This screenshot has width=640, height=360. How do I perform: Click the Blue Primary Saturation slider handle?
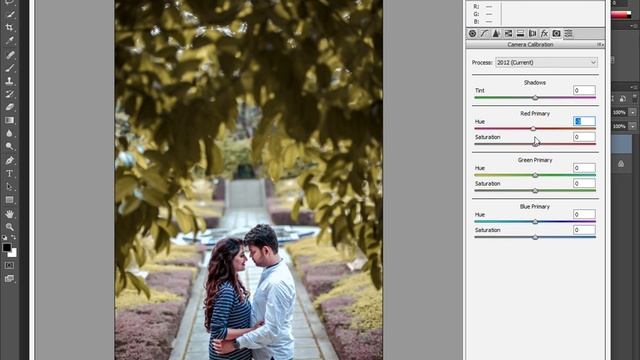pos(535,237)
